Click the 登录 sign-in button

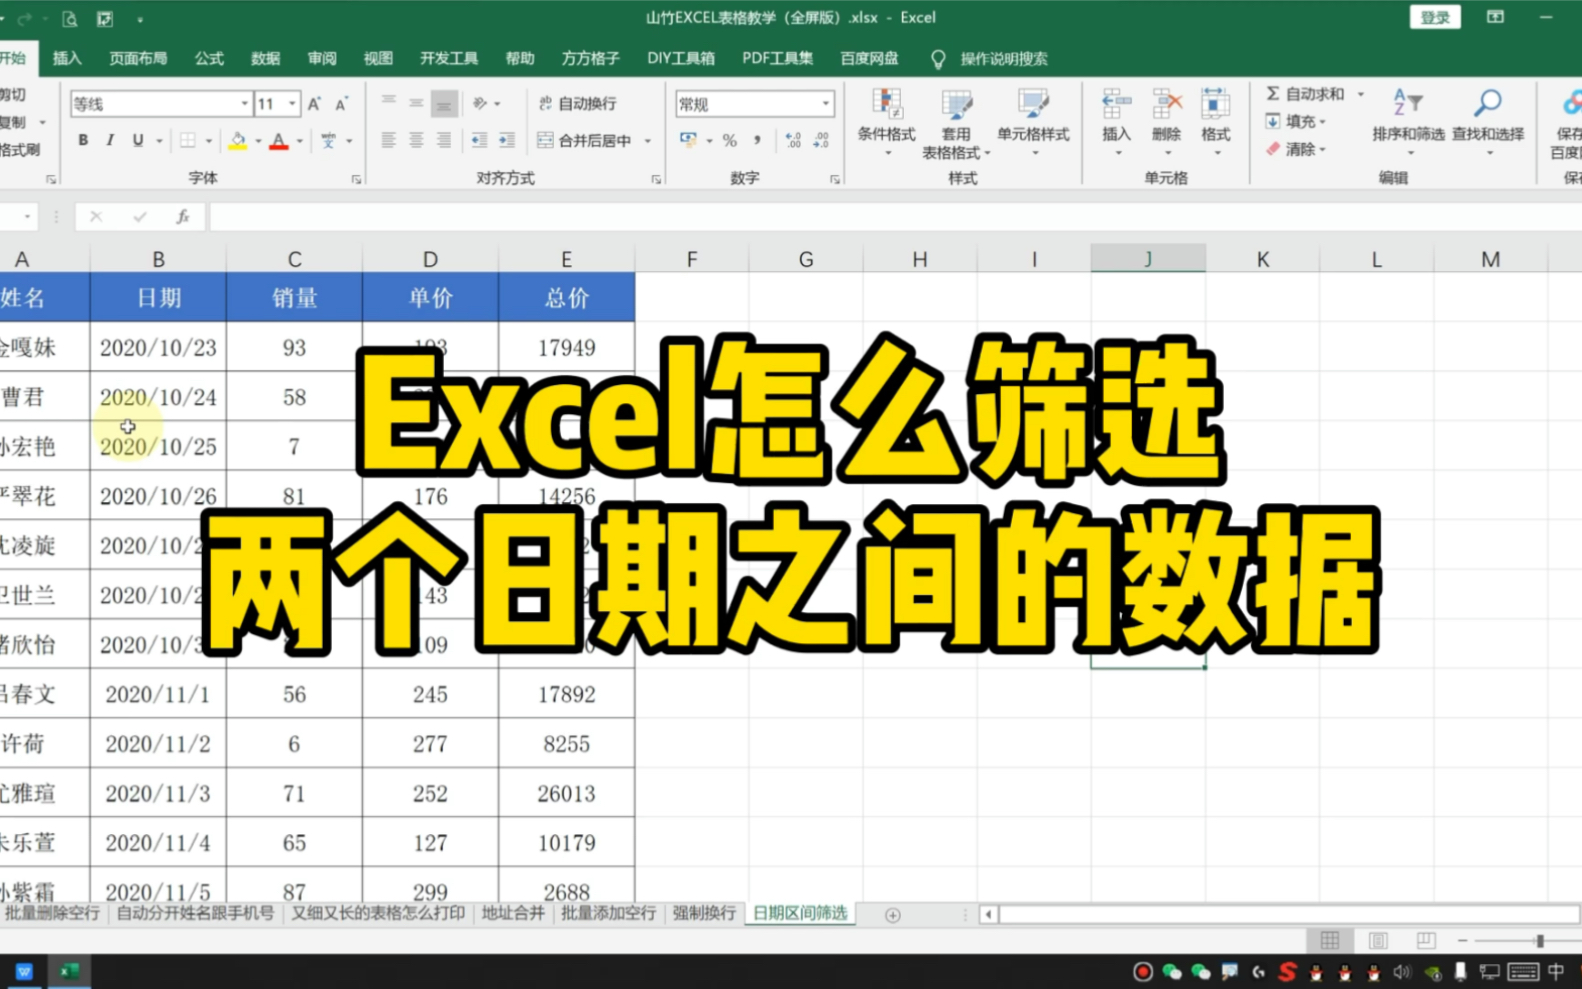(x=1435, y=17)
